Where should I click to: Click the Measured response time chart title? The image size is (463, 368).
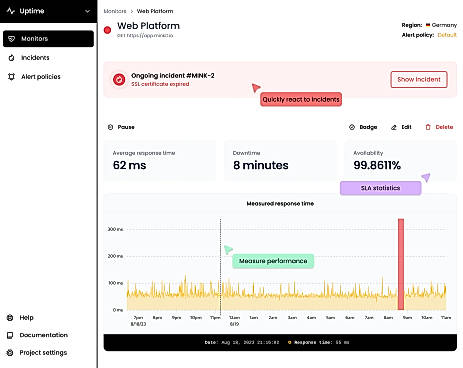point(280,204)
